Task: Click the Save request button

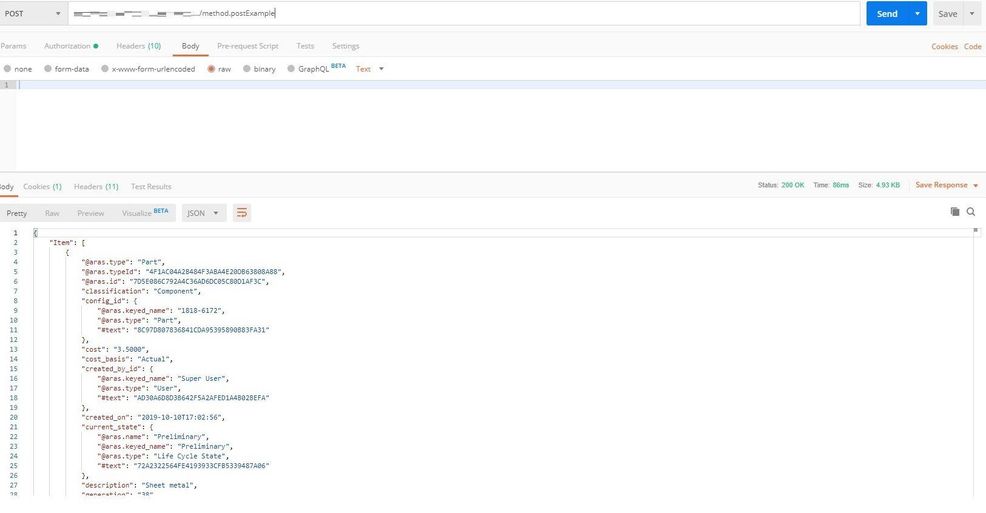Action: click(x=946, y=14)
